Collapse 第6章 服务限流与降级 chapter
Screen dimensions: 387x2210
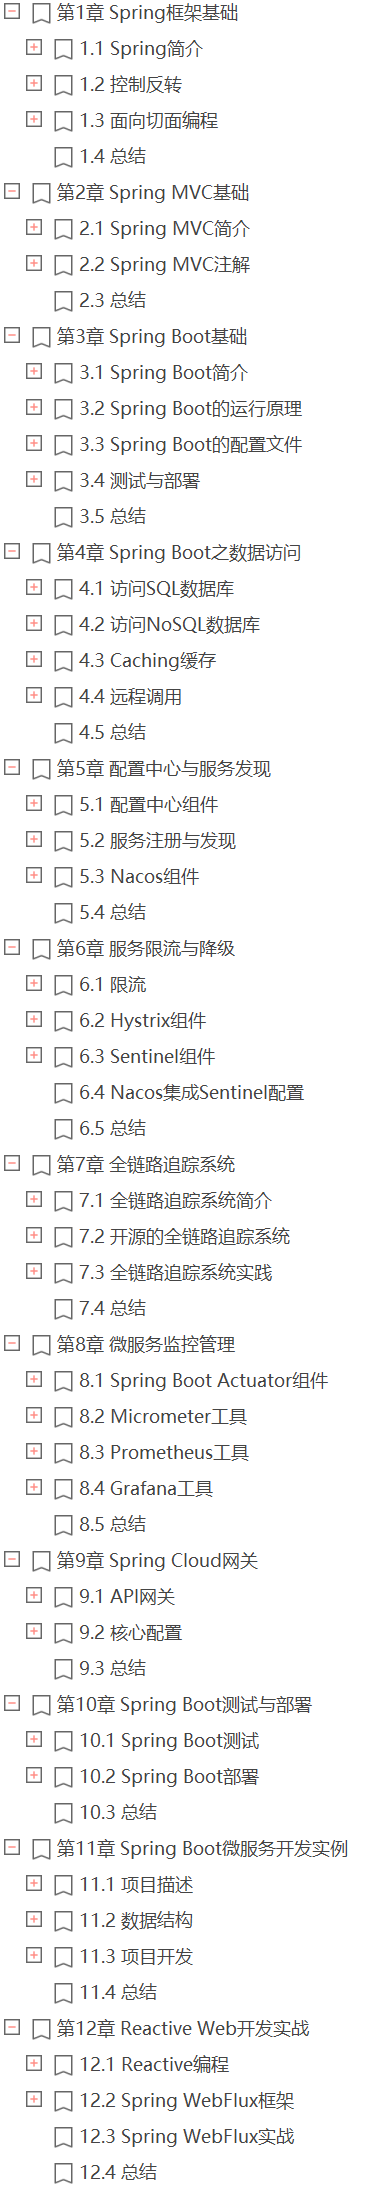(12, 947)
